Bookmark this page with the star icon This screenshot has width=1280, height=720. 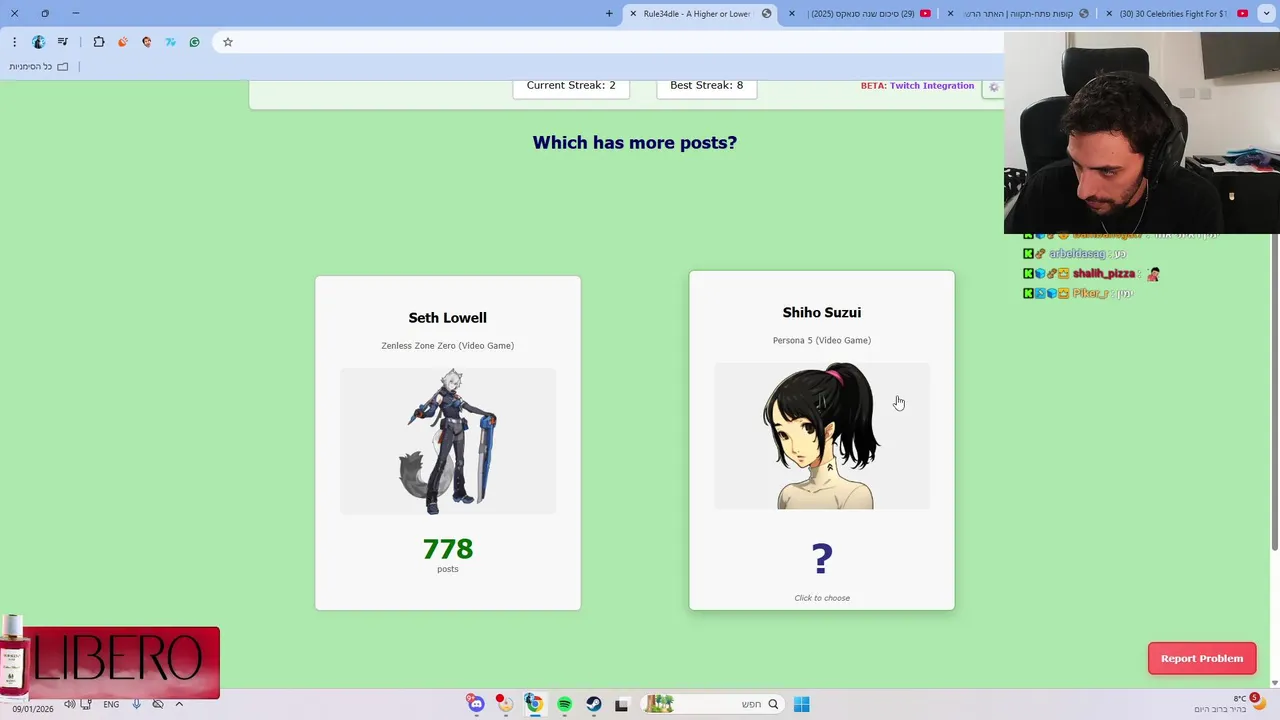pyautogui.click(x=228, y=42)
